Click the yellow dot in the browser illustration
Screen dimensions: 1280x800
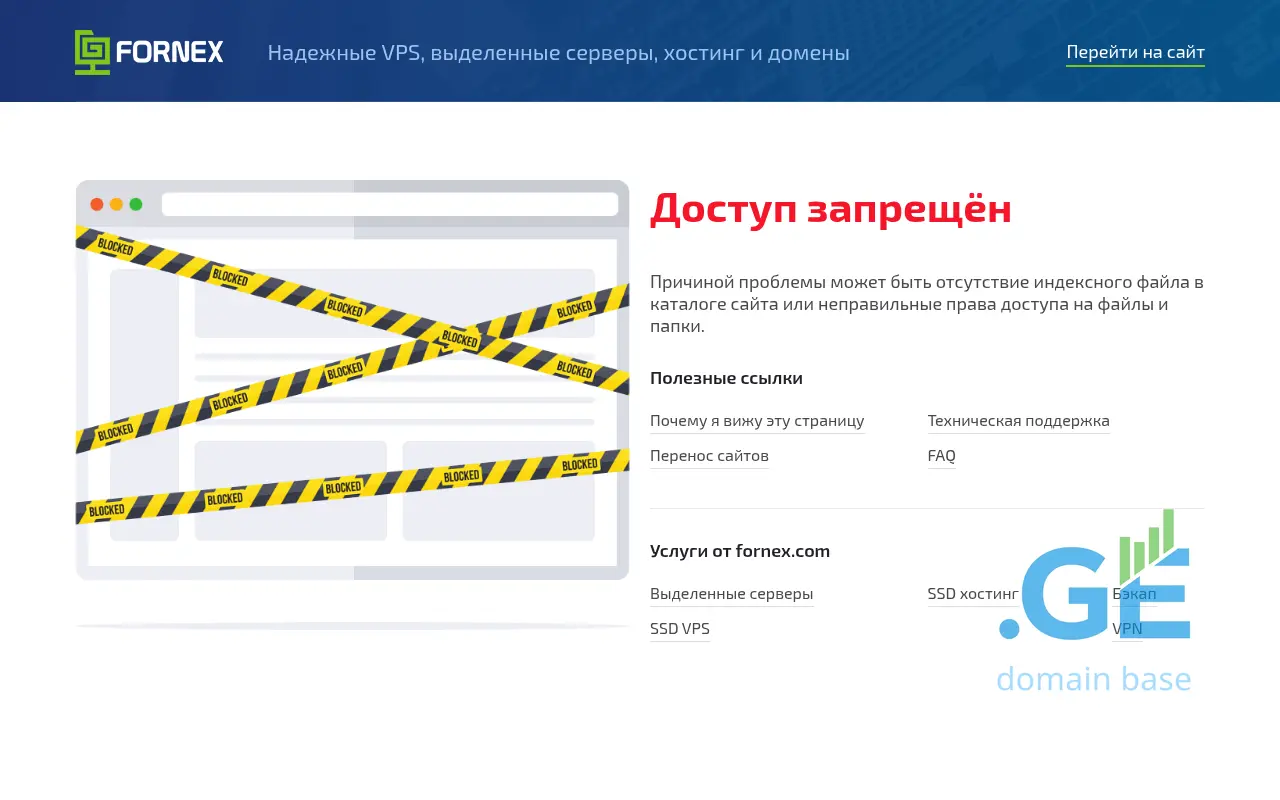click(x=116, y=204)
